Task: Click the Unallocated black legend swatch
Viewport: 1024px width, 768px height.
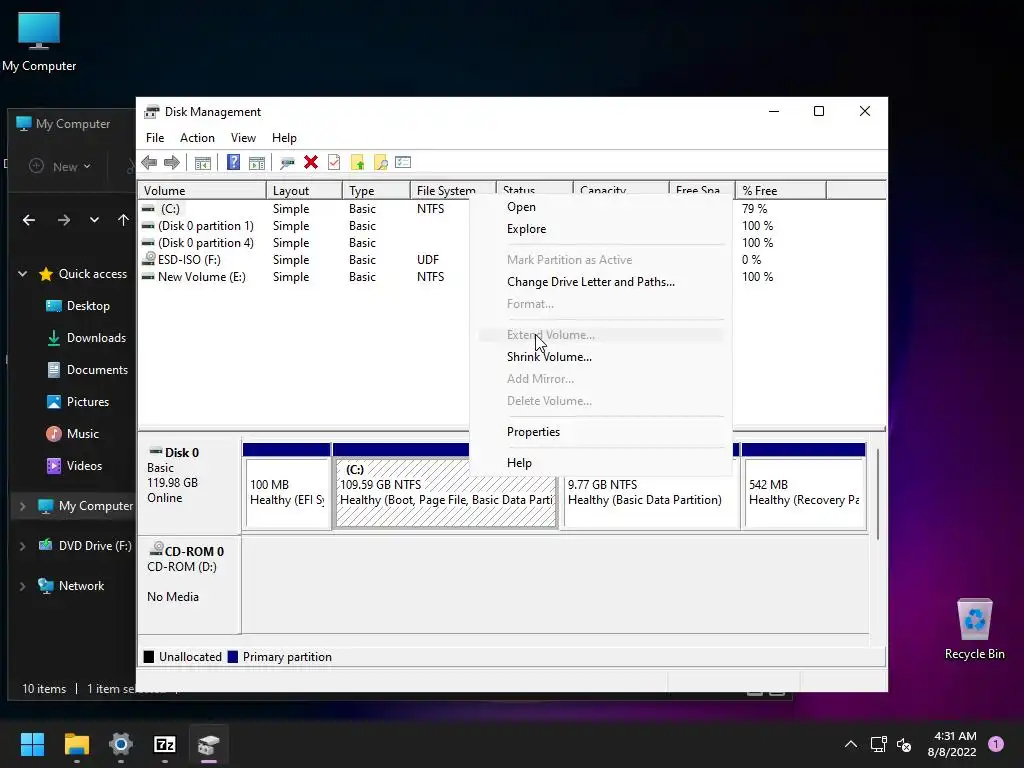Action: click(x=149, y=657)
